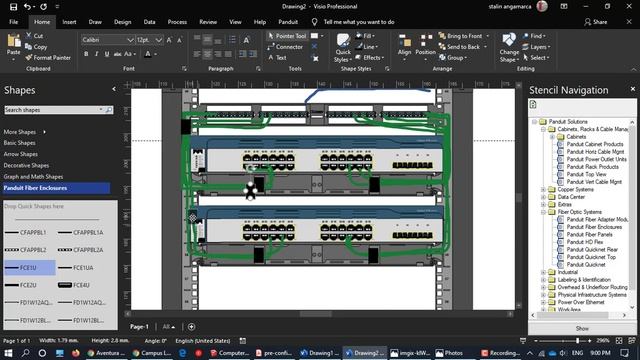The height and width of the screenshot is (360, 640).
Task: Toggle Underline formatting
Action: (107, 54)
